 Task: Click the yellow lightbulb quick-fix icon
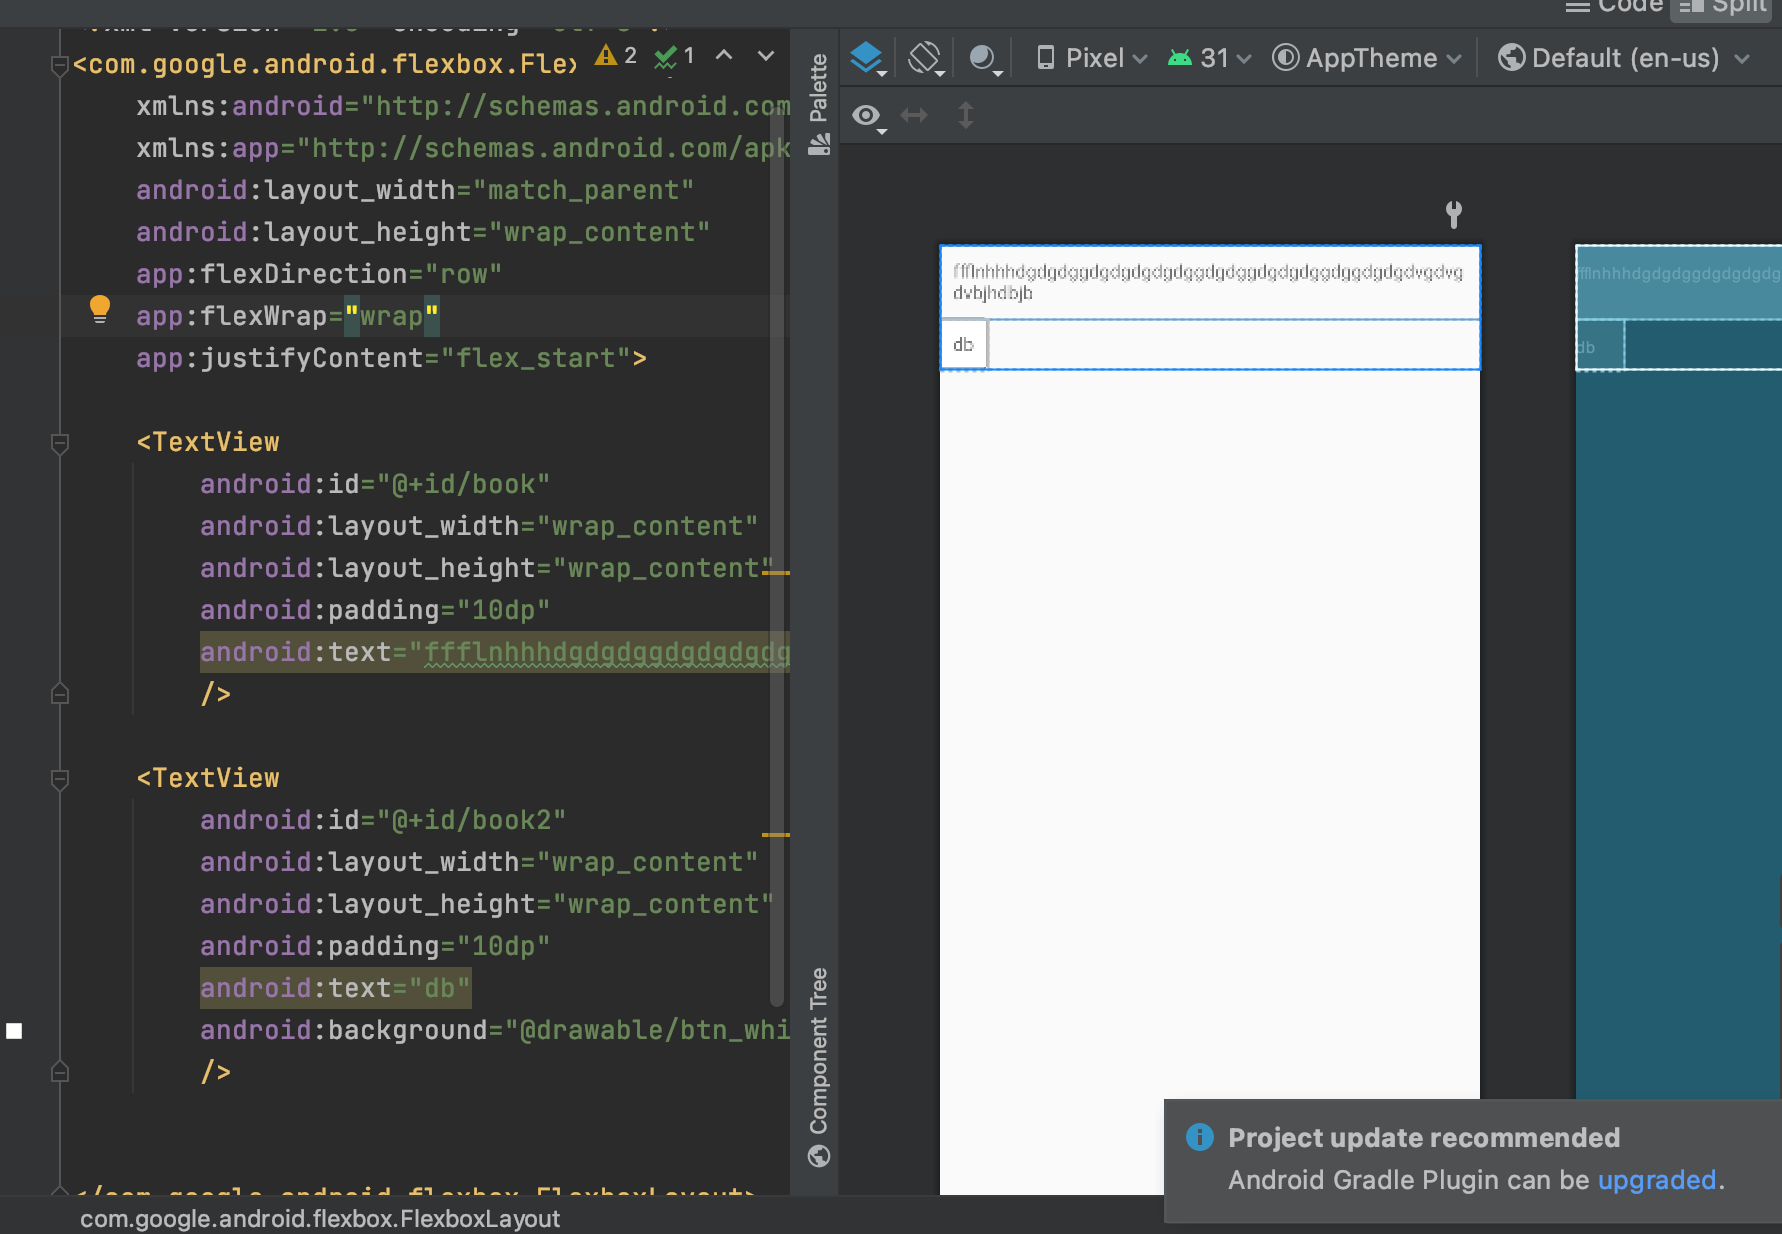[x=100, y=309]
